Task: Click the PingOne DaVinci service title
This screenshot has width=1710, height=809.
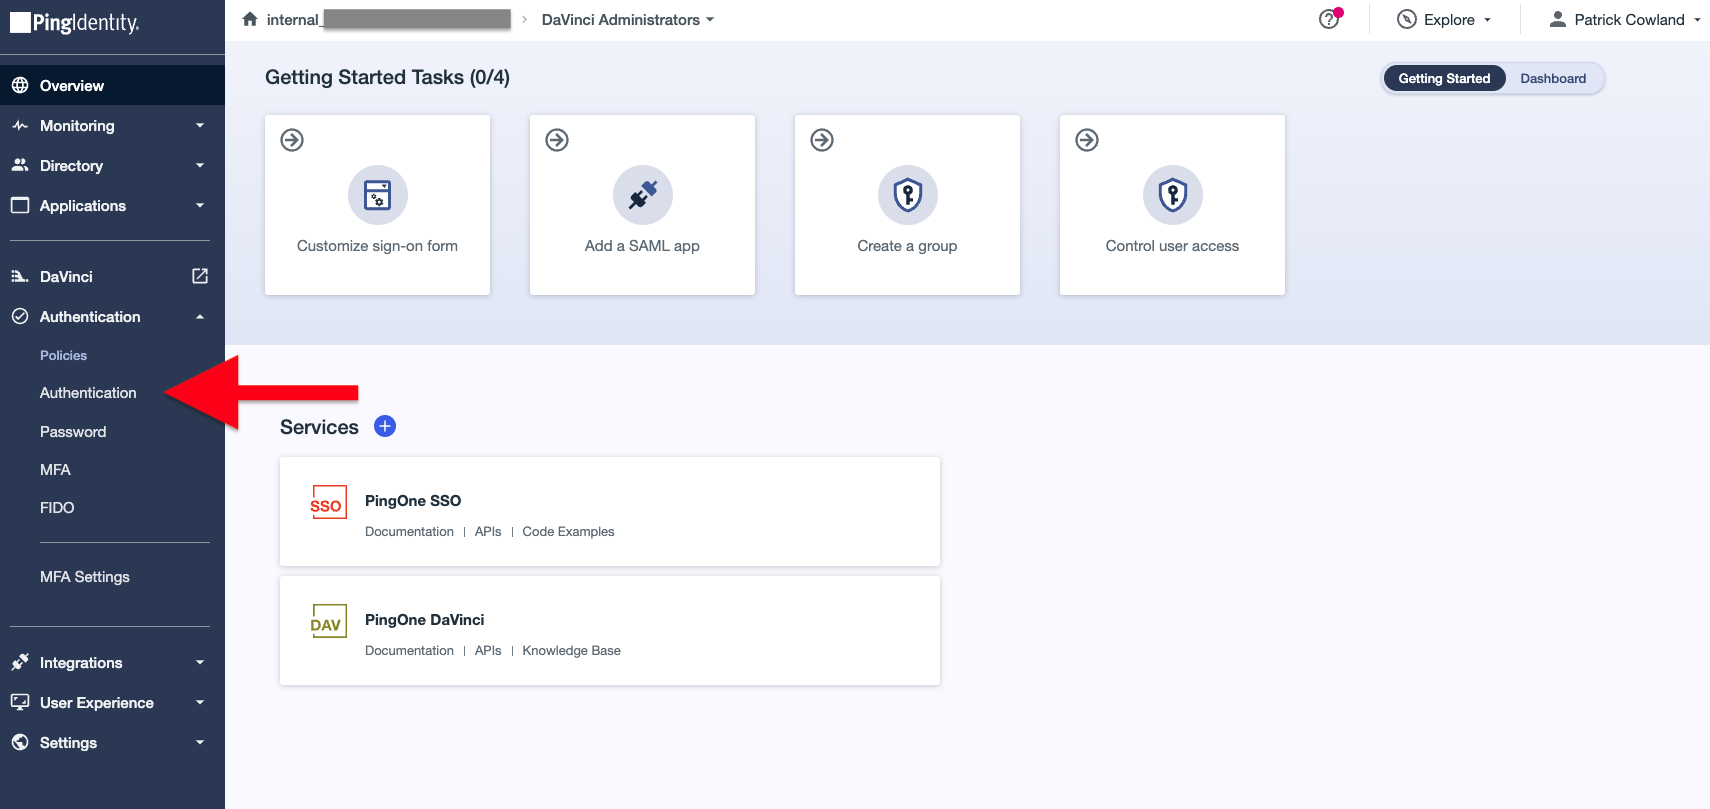Action: pos(424,620)
